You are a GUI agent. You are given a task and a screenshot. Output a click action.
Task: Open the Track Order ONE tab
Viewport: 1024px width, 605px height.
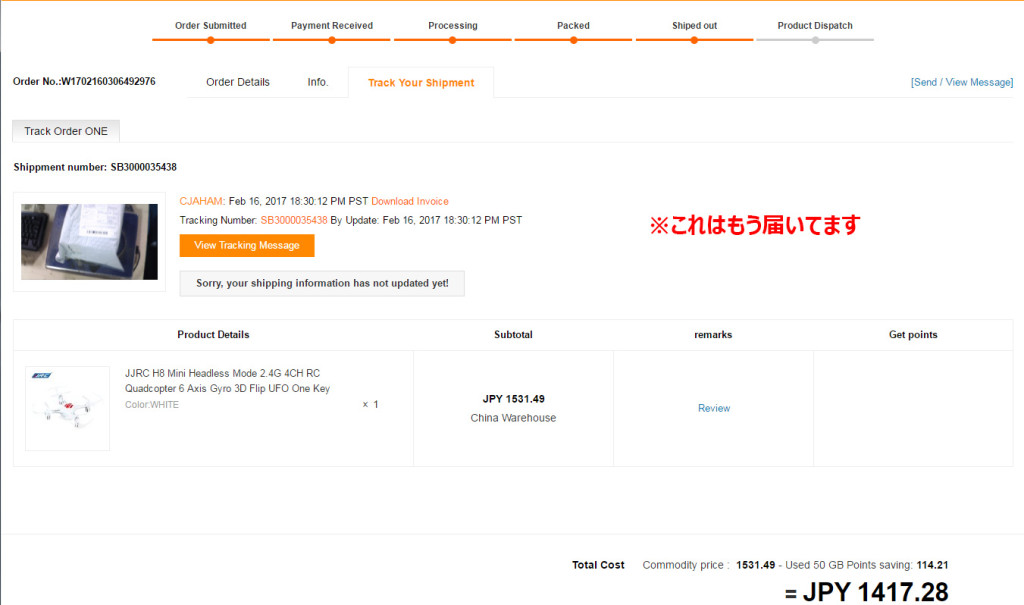point(66,131)
